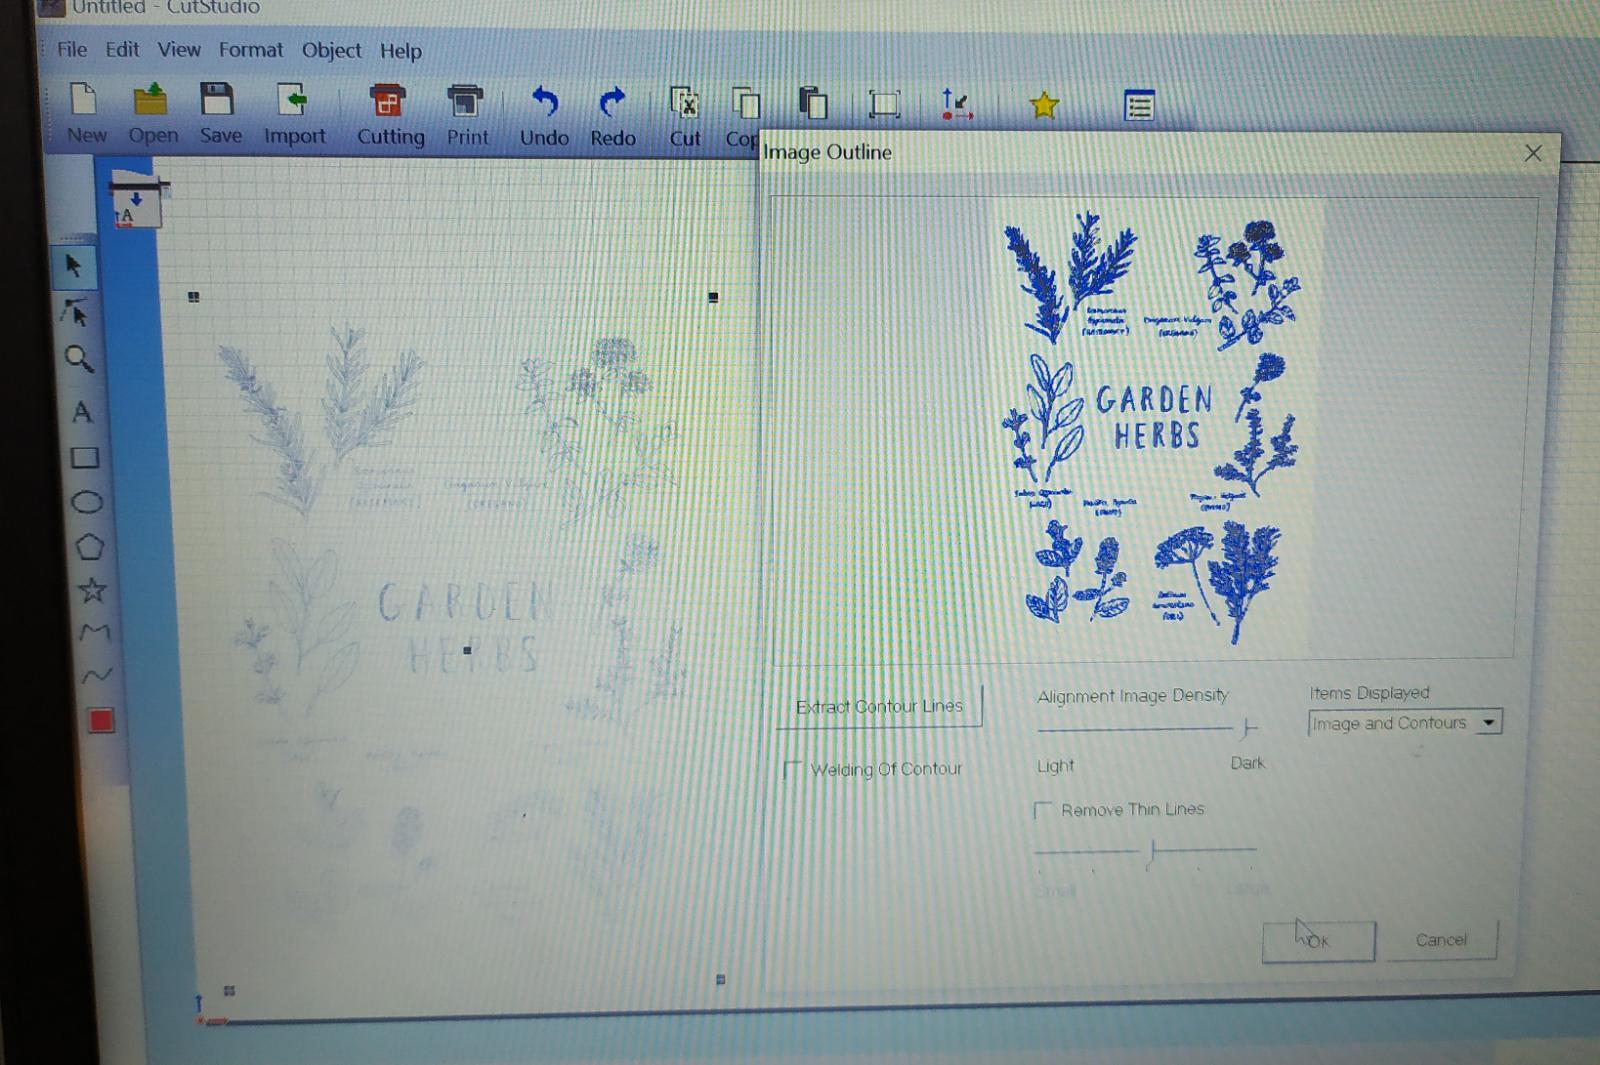
Task: Confirm the Image Outline dialog with OK
Action: 1318,941
